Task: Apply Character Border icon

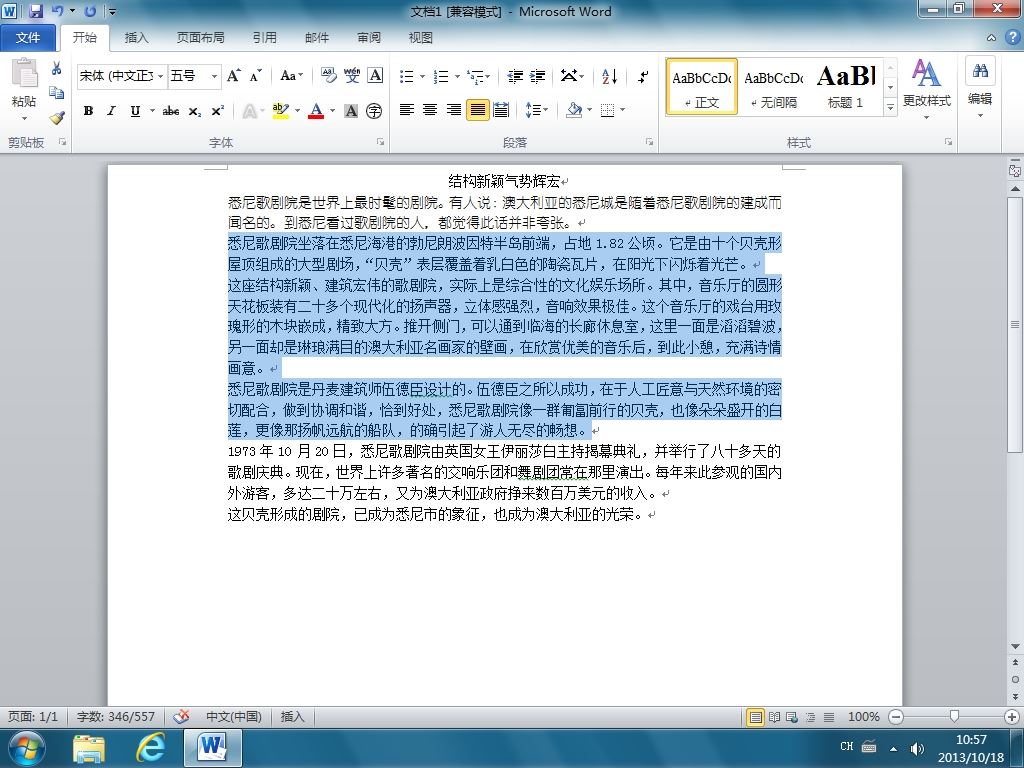Action: [x=375, y=76]
